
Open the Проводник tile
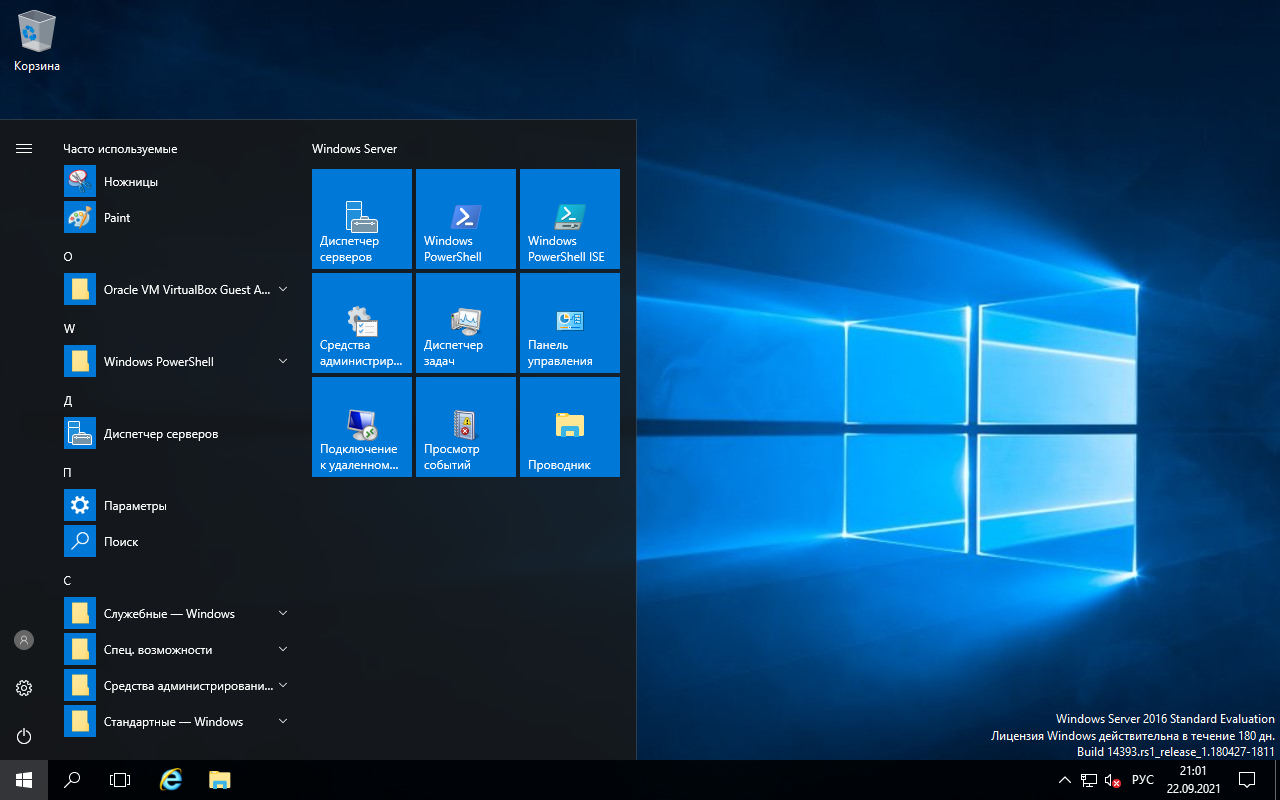pos(569,427)
